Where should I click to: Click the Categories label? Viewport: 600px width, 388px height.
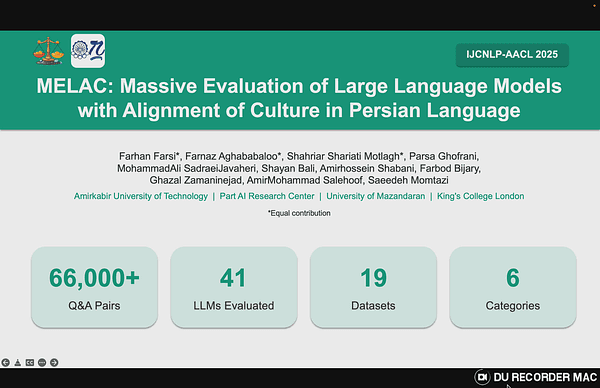pos(513,306)
